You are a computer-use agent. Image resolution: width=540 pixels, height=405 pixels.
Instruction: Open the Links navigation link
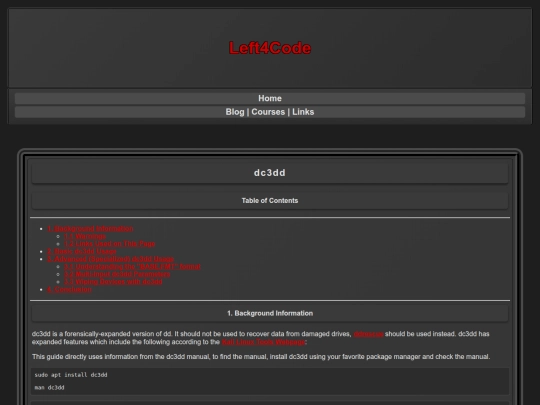coord(303,112)
